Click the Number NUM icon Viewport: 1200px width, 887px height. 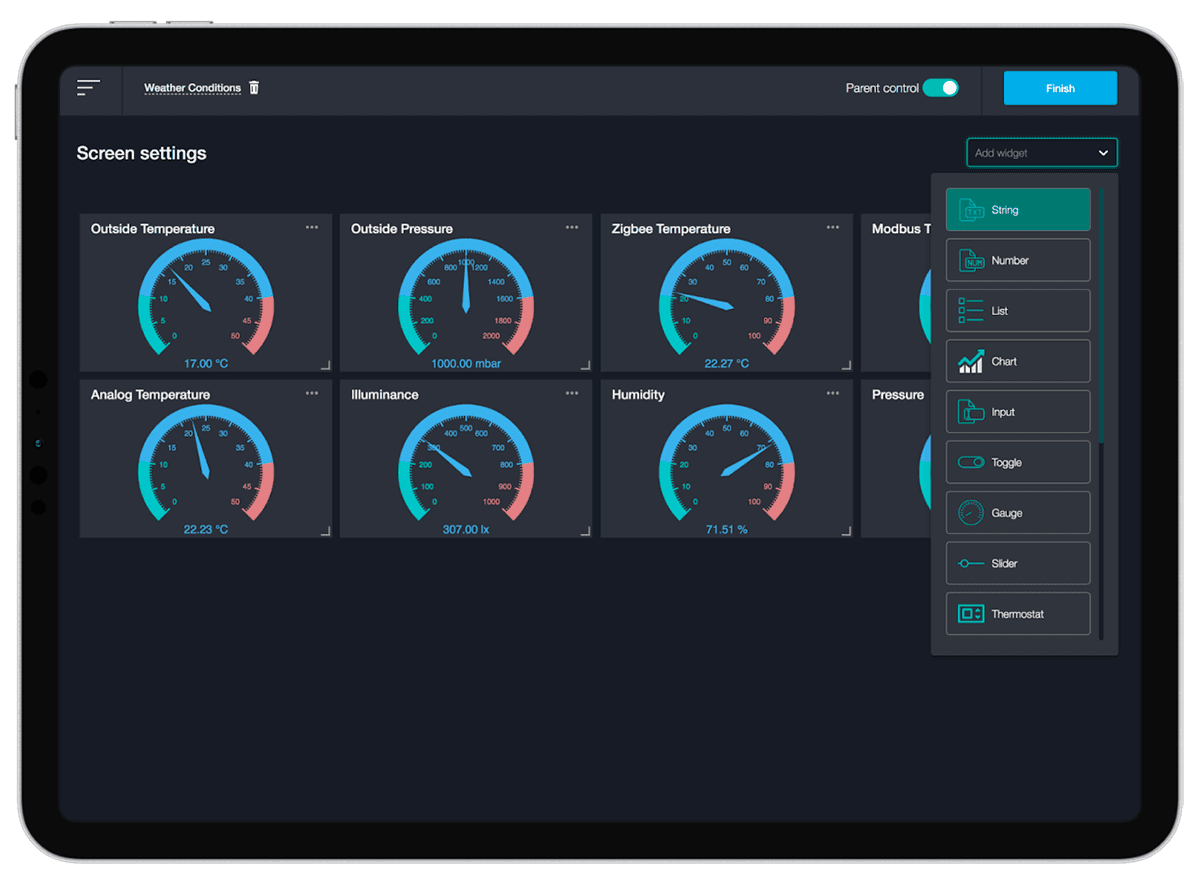[x=971, y=260]
